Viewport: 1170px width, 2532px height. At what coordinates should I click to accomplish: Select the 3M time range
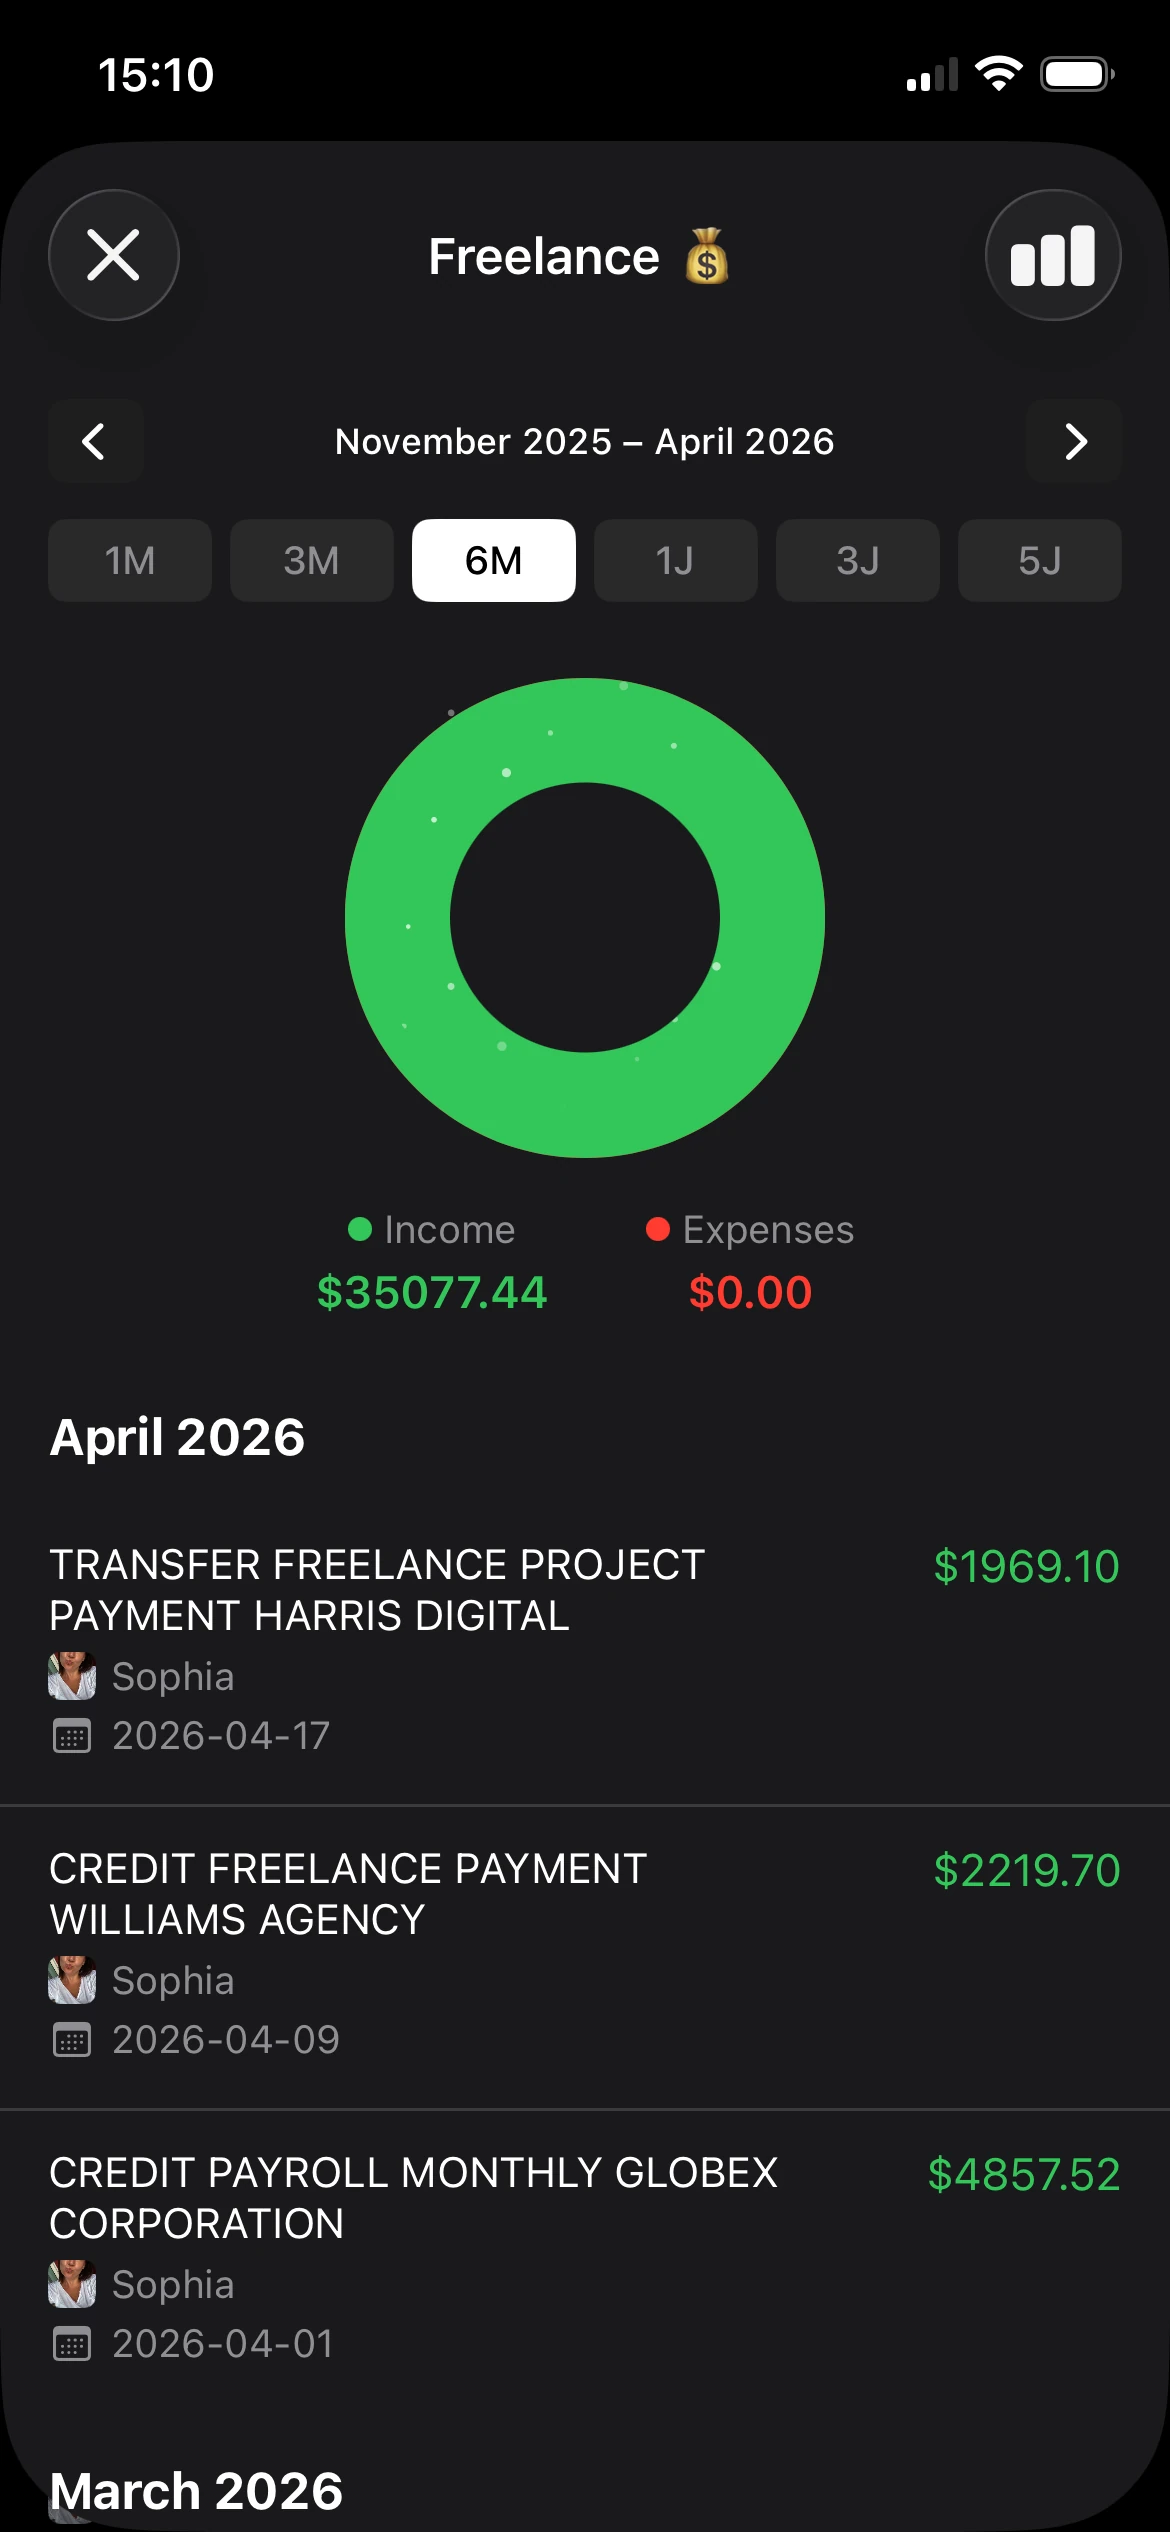[x=312, y=560]
